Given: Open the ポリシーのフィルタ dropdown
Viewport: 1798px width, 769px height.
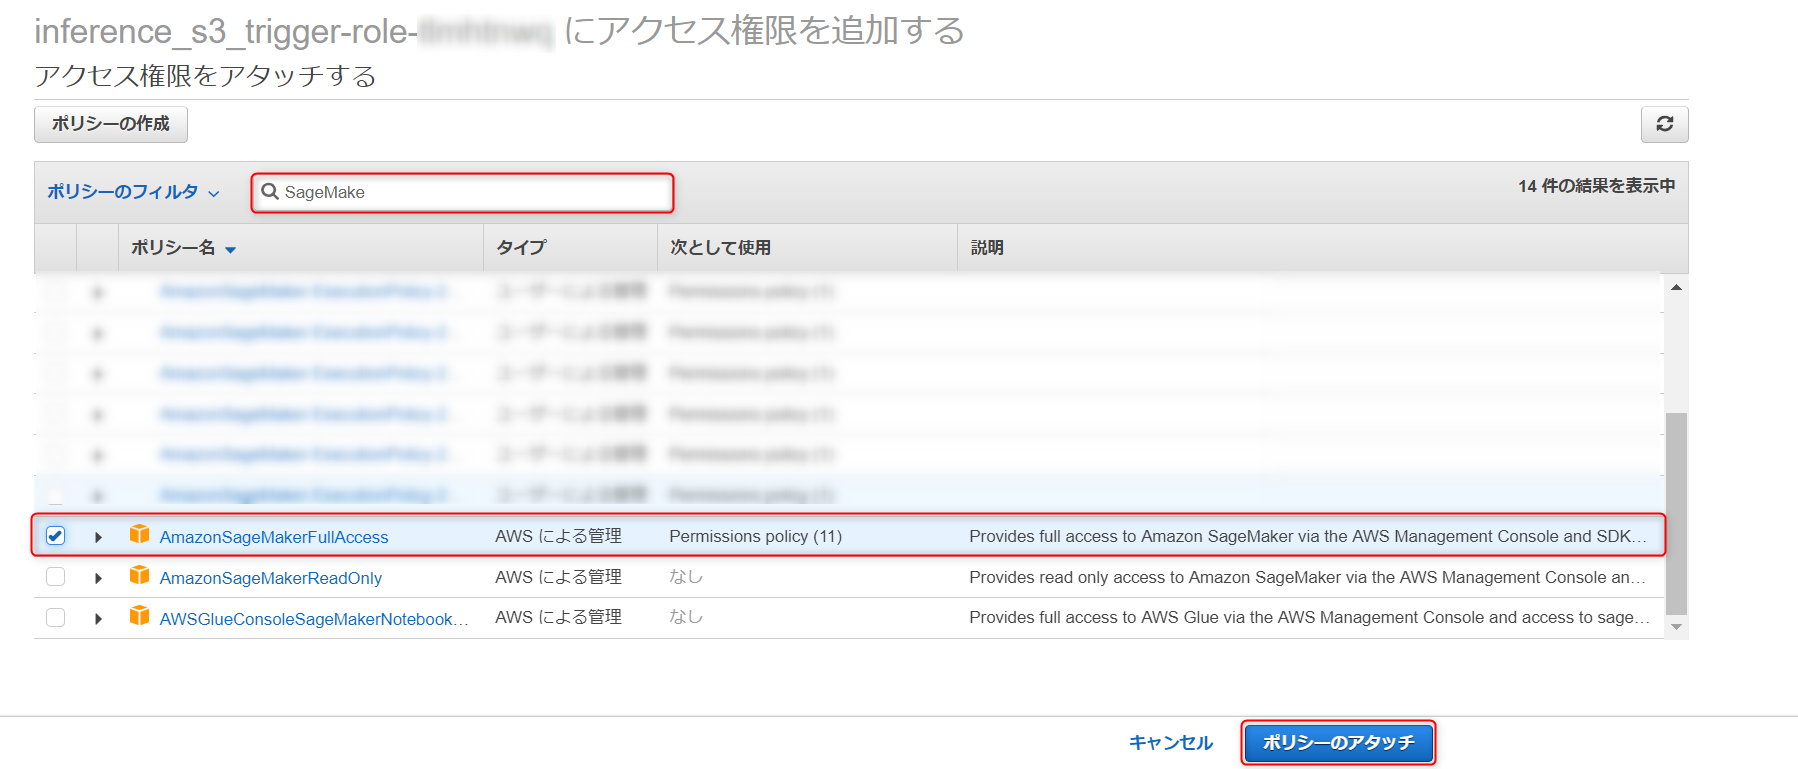Looking at the screenshot, I should coord(133,192).
